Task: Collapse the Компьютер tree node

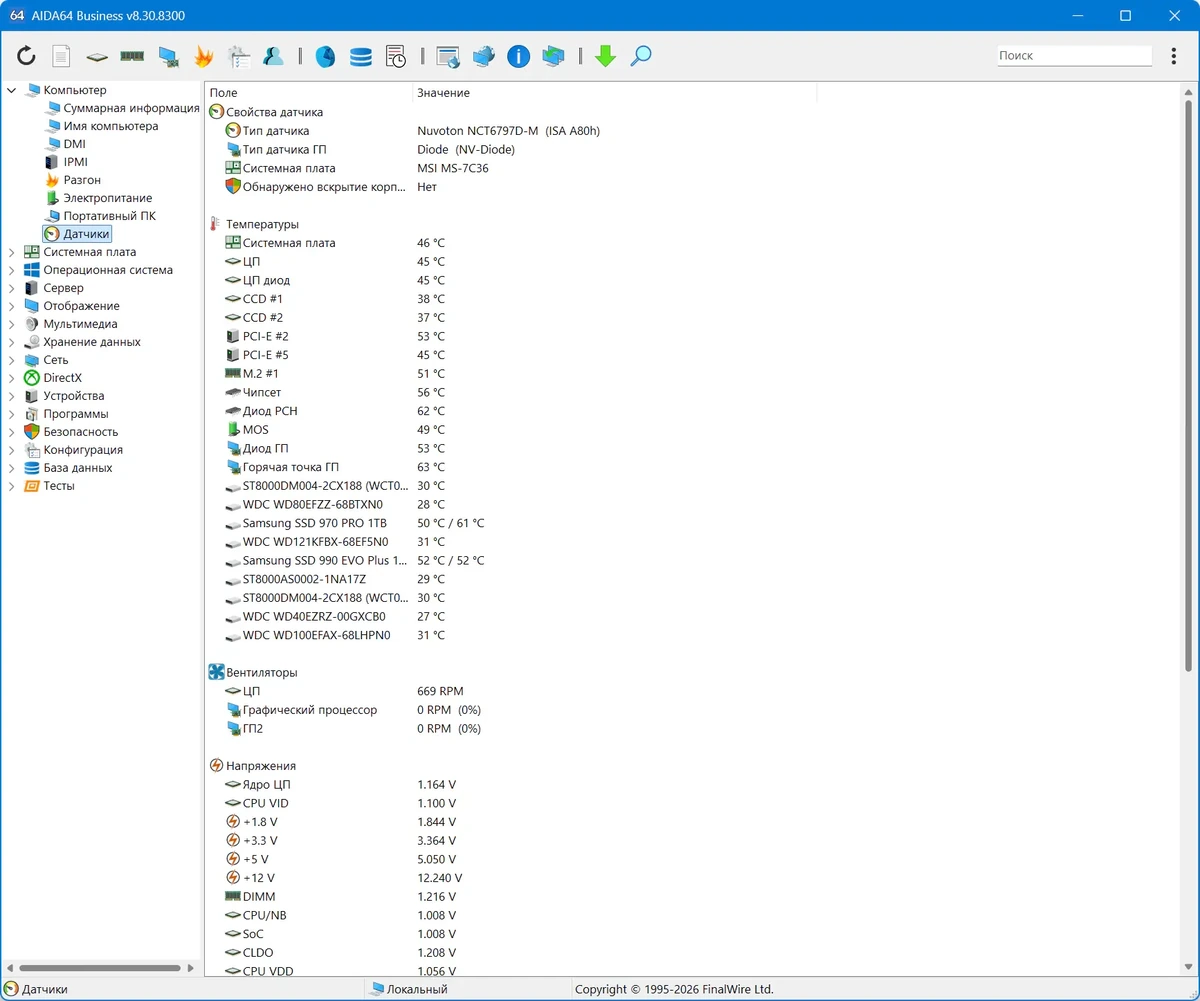Action: (x=12, y=90)
